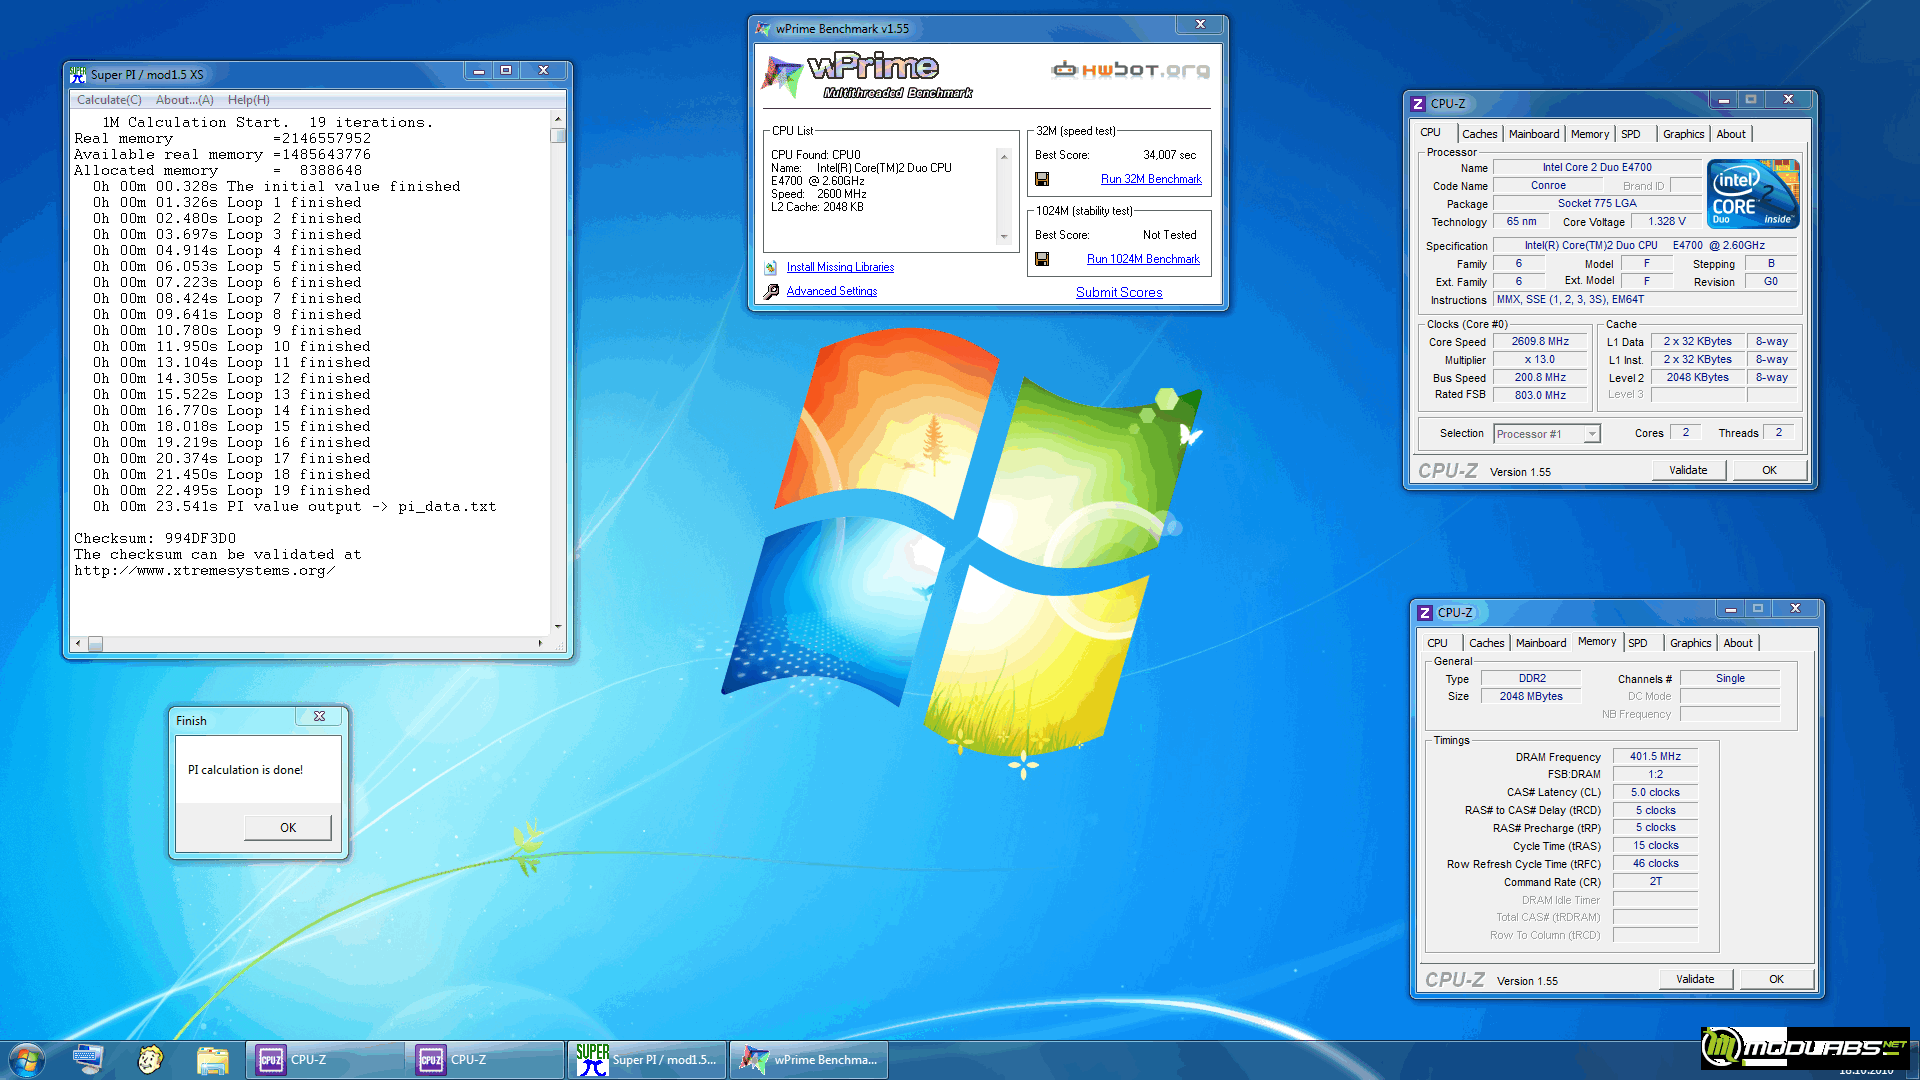Image resolution: width=1920 pixels, height=1080 pixels.
Task: Open the pinned computer icon on the taskbar
Action: point(88,1060)
